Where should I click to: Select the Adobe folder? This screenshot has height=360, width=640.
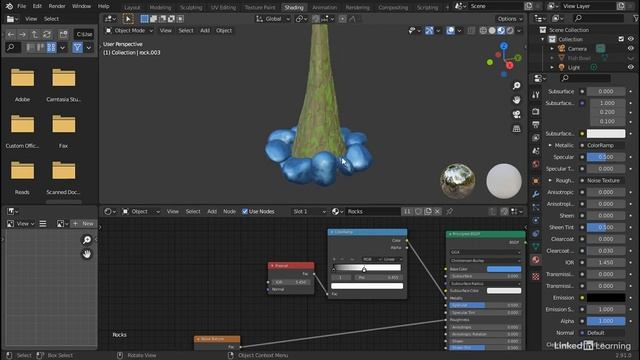[x=22, y=84]
